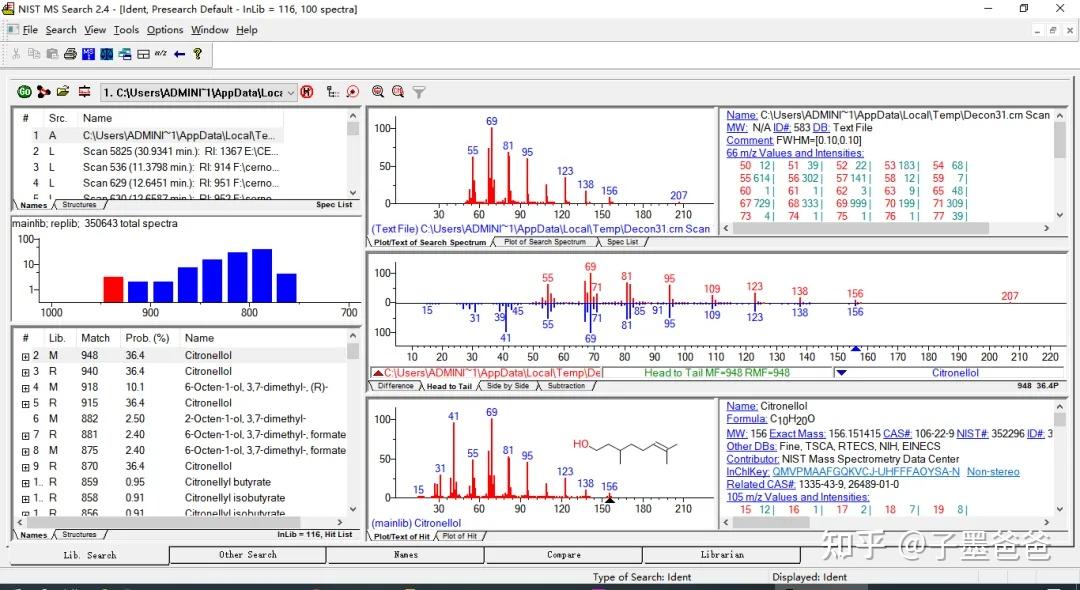1080x590 pixels.
Task: Open the Options menu
Action: [x=165, y=30]
